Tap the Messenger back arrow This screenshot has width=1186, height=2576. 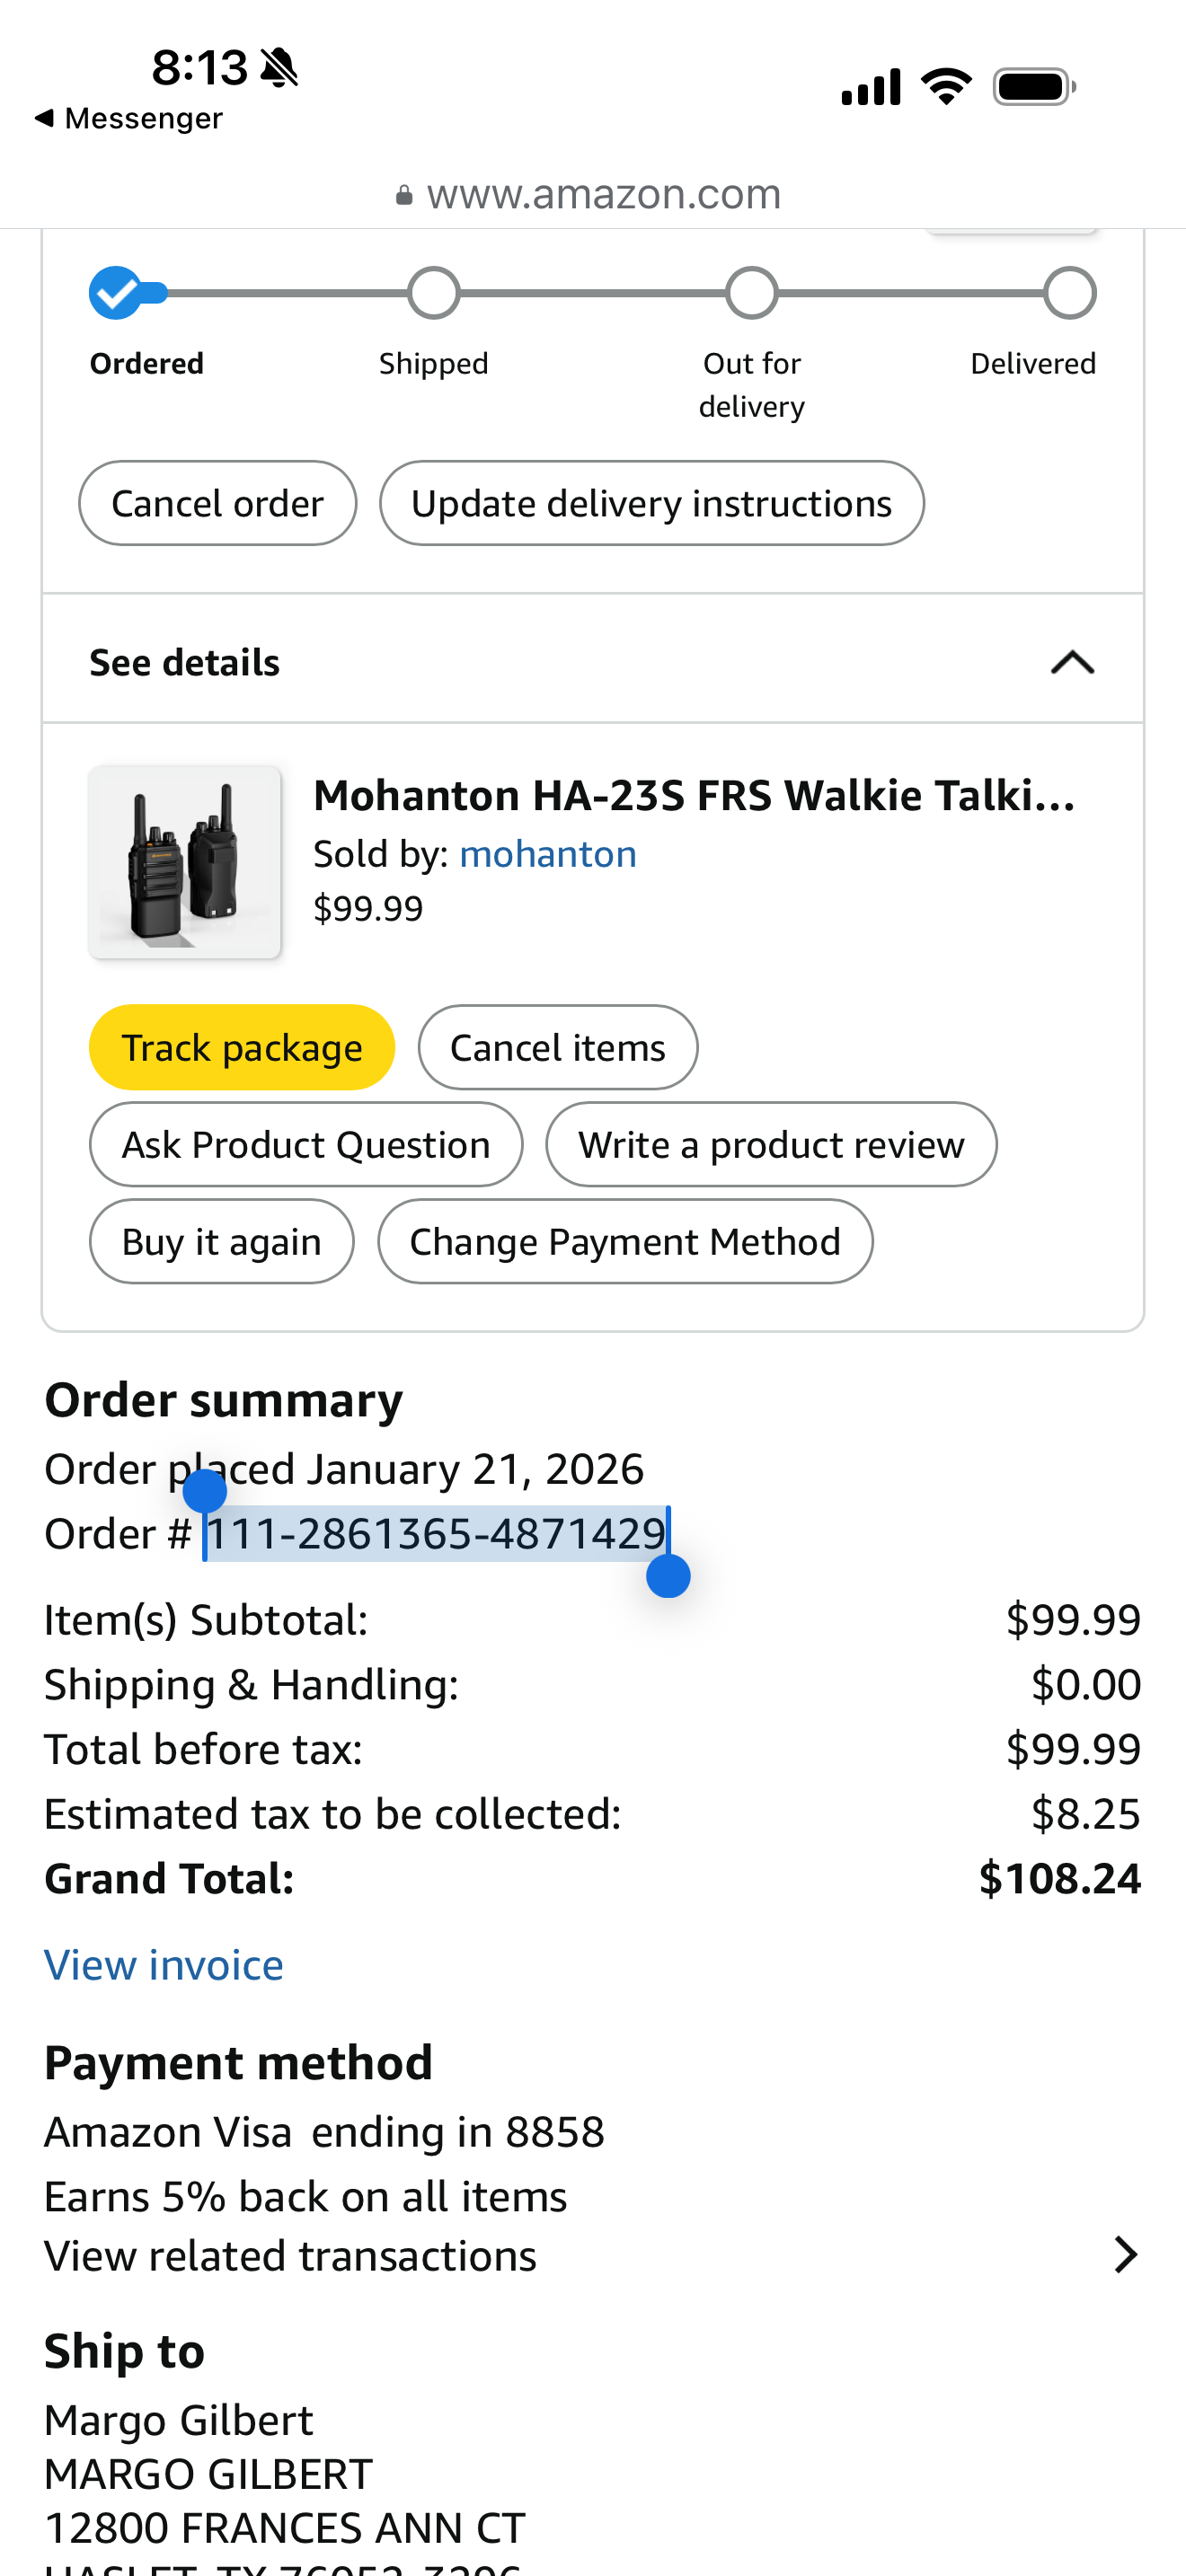(x=44, y=118)
